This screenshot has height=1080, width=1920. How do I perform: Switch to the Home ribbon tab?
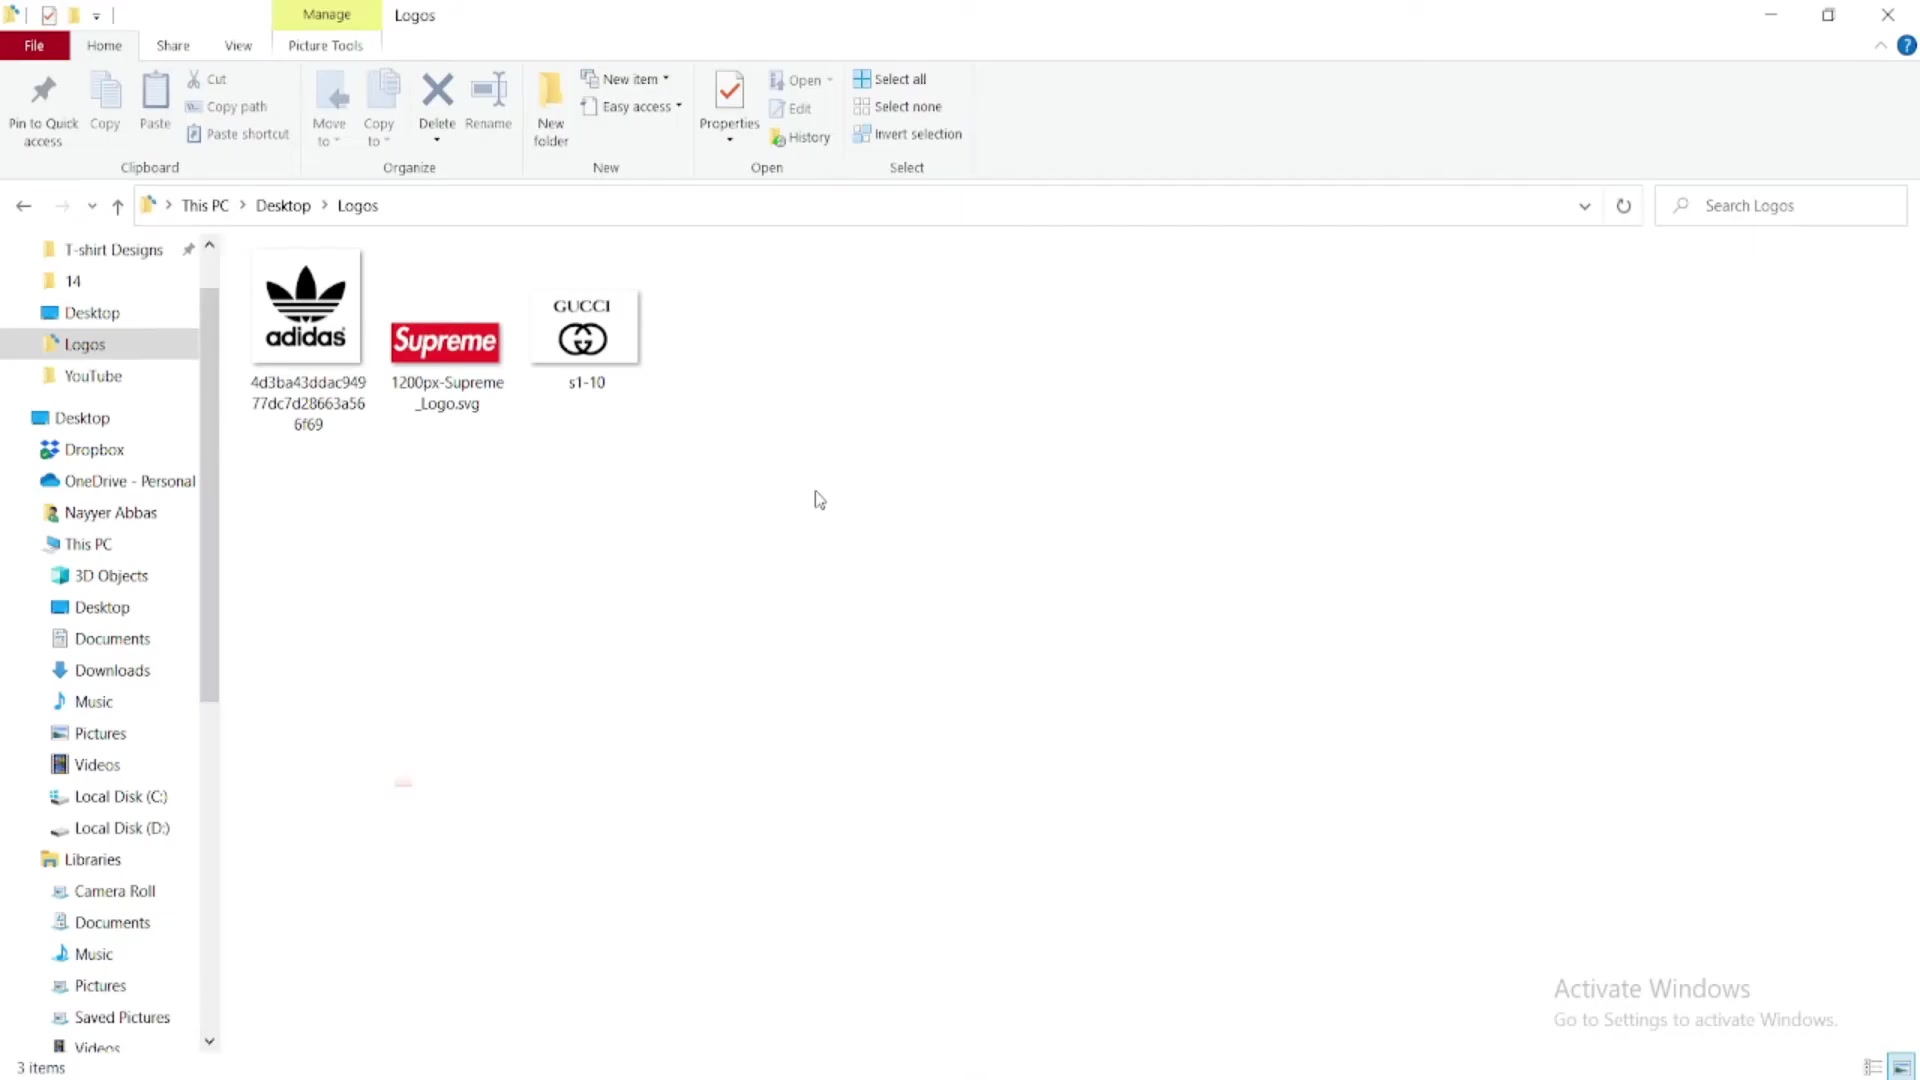click(x=104, y=45)
